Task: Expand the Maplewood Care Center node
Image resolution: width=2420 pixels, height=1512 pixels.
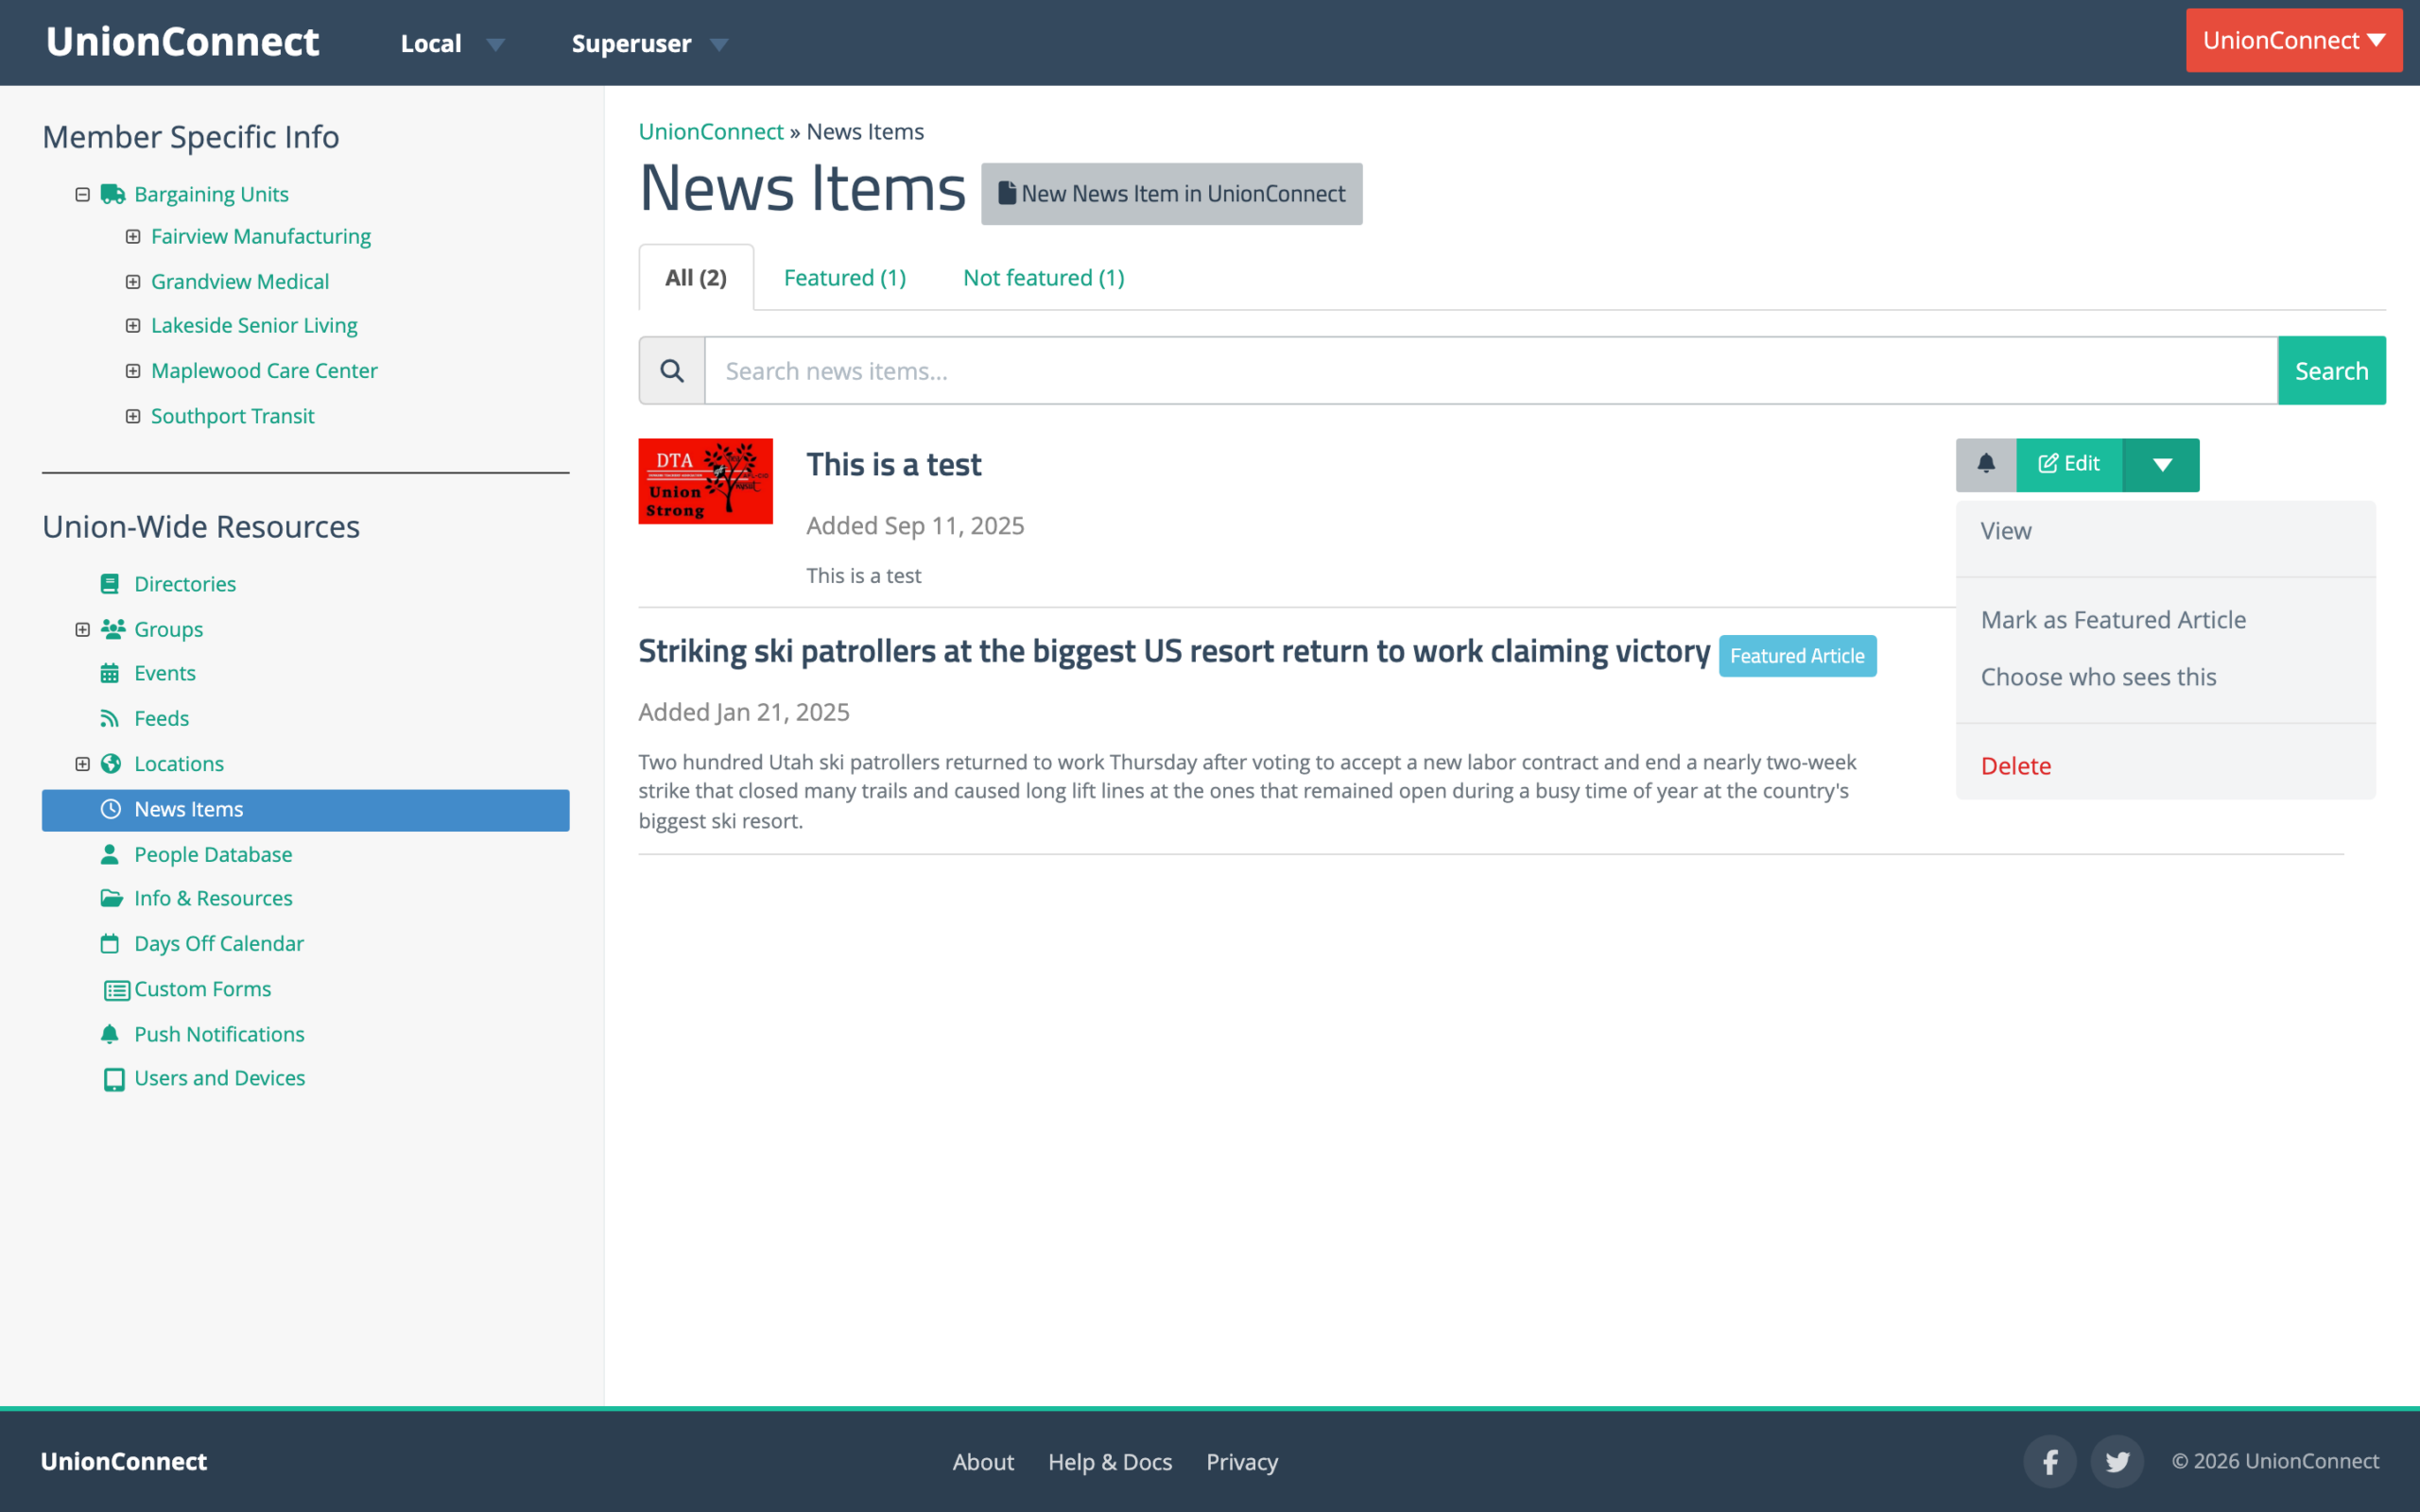Action: (x=133, y=371)
